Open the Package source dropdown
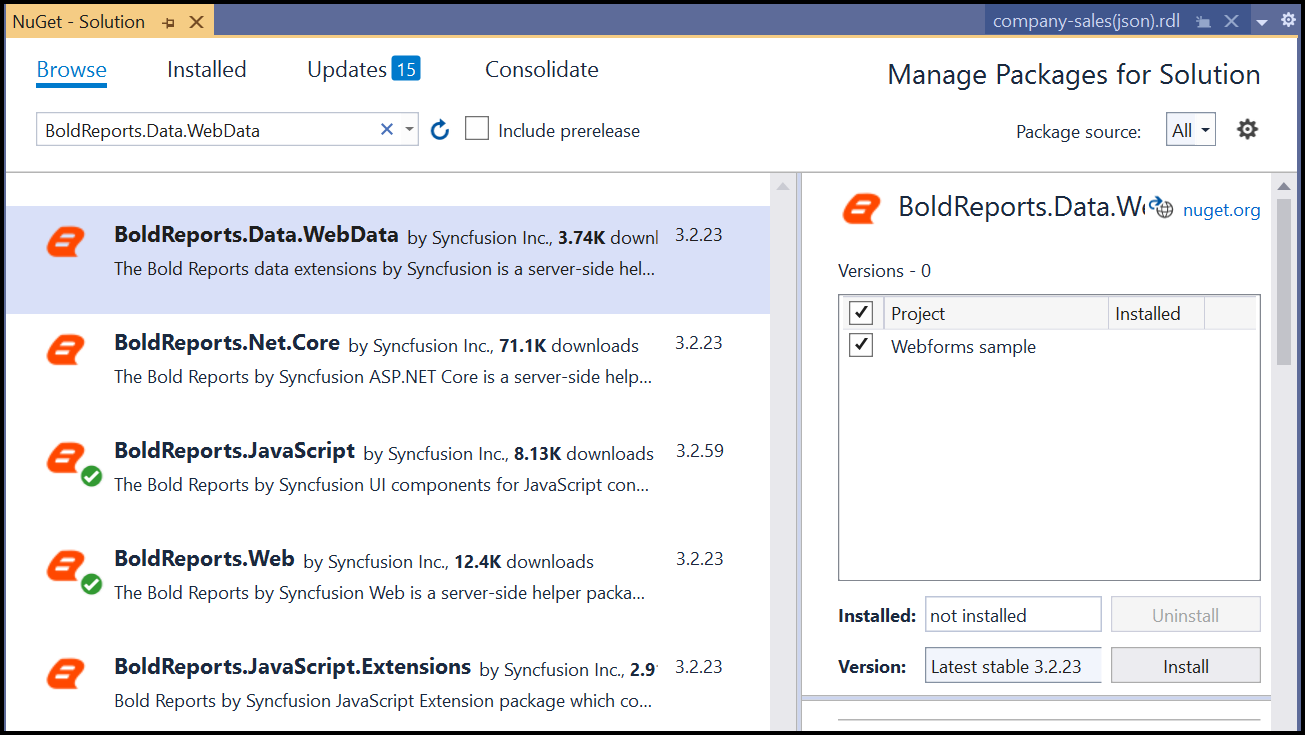 click(x=1190, y=130)
